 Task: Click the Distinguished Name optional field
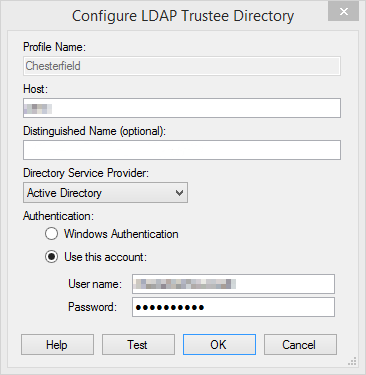[x=182, y=150]
